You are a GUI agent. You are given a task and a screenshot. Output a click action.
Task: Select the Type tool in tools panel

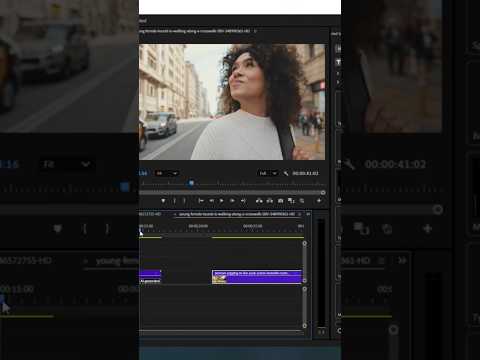tap(338, 62)
